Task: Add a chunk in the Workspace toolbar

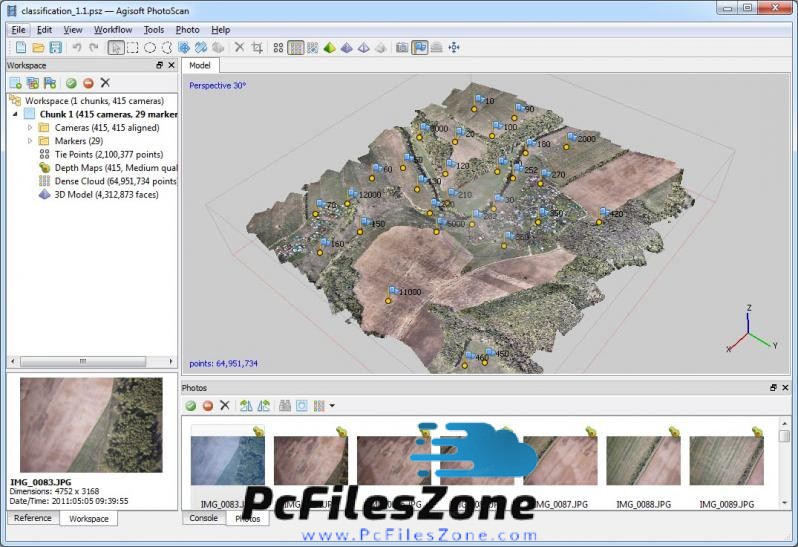Action: (x=16, y=83)
